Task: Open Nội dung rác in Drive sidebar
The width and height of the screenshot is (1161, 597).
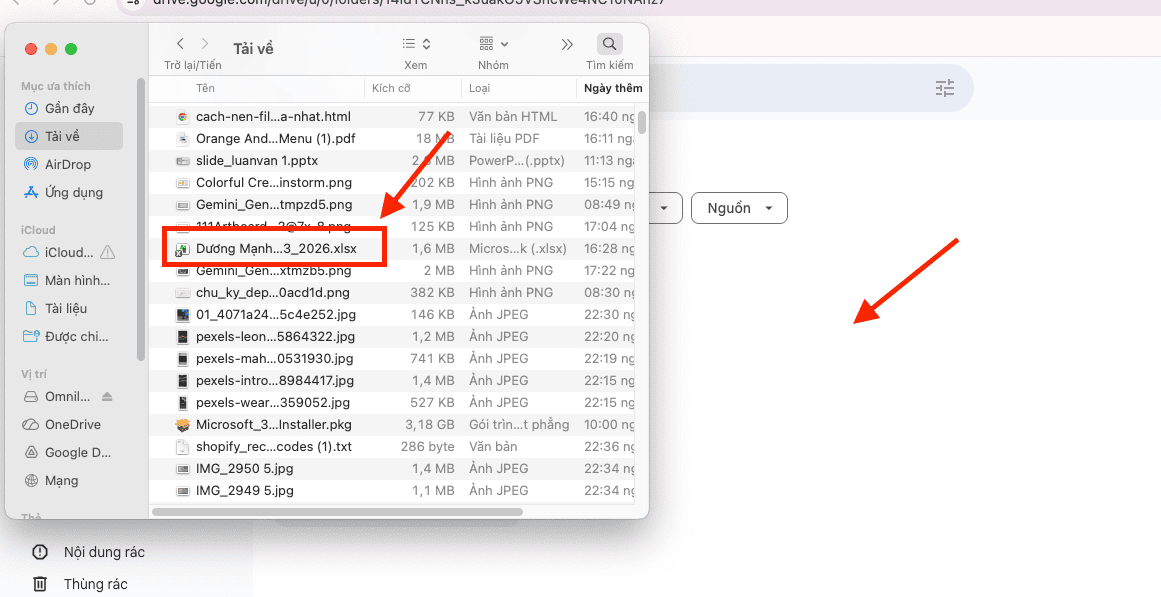Action: (88, 552)
